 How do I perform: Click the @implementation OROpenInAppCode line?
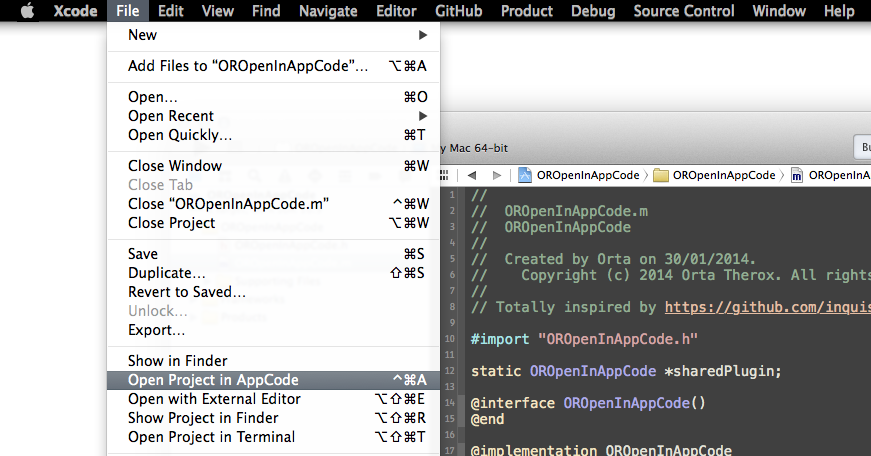click(601, 449)
